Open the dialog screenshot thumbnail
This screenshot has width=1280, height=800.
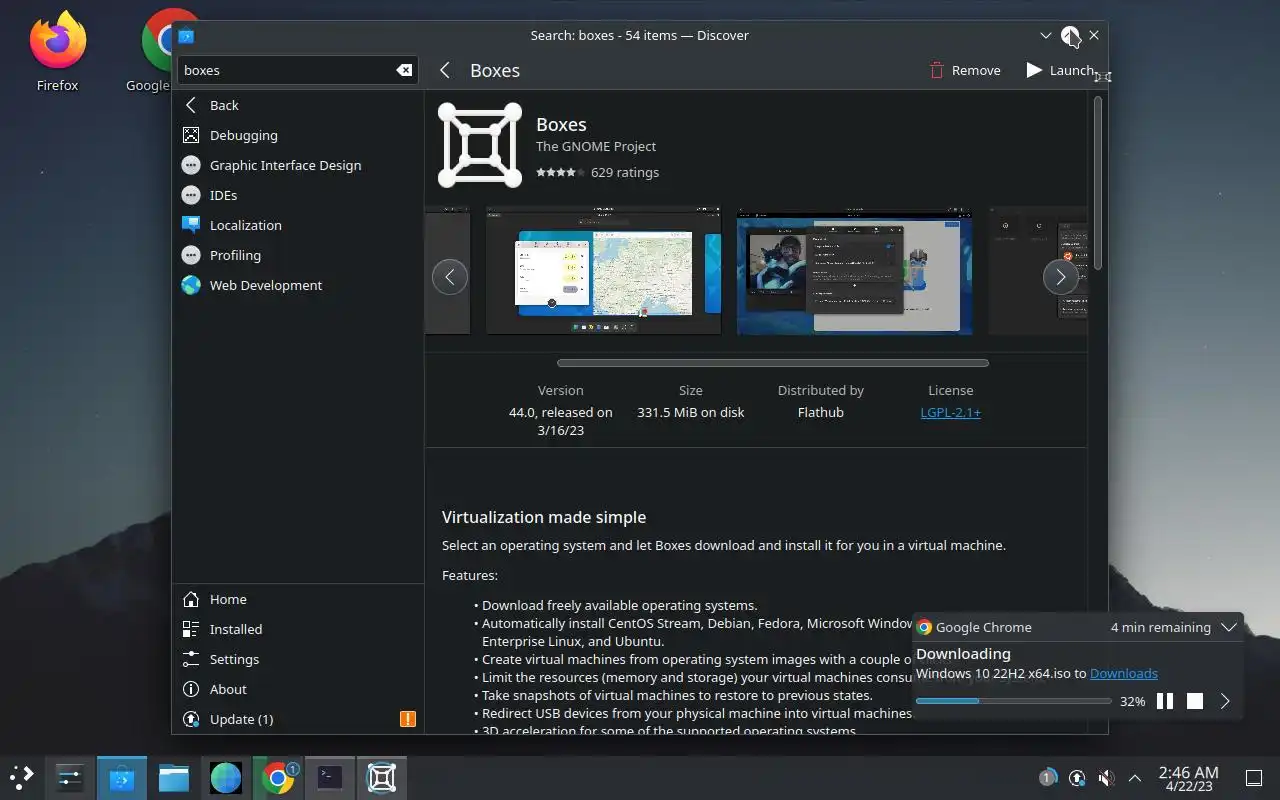click(x=854, y=270)
